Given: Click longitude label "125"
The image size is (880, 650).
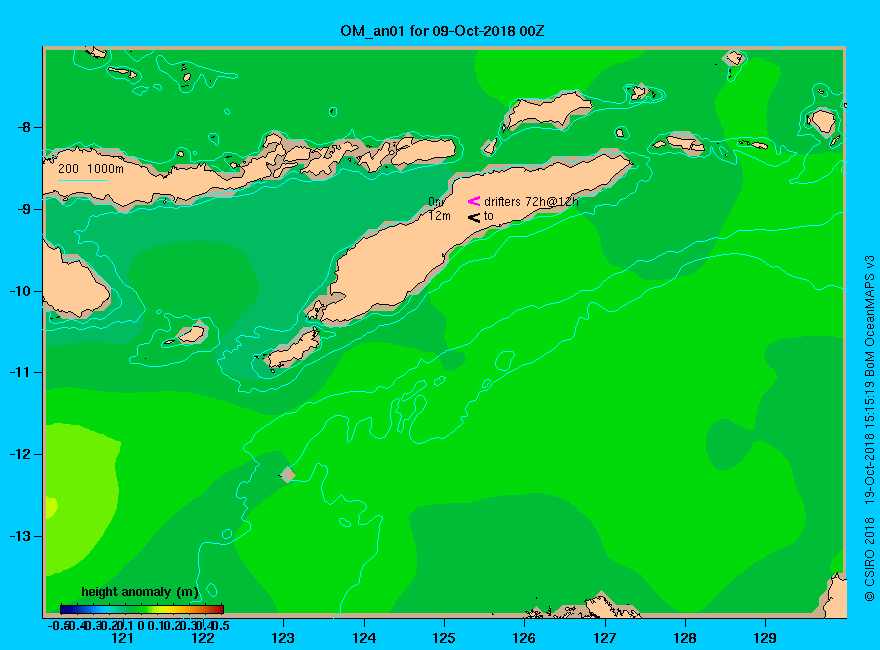Looking at the screenshot, I should (444, 638).
